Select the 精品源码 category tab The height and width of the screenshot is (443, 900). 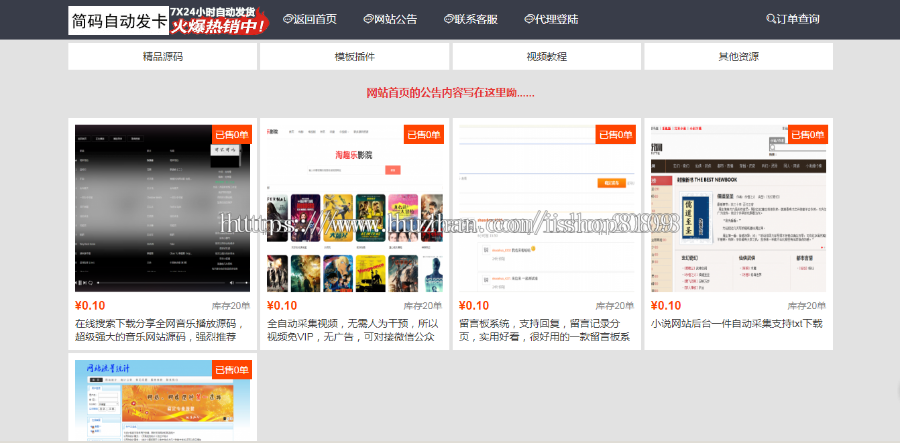coord(162,56)
